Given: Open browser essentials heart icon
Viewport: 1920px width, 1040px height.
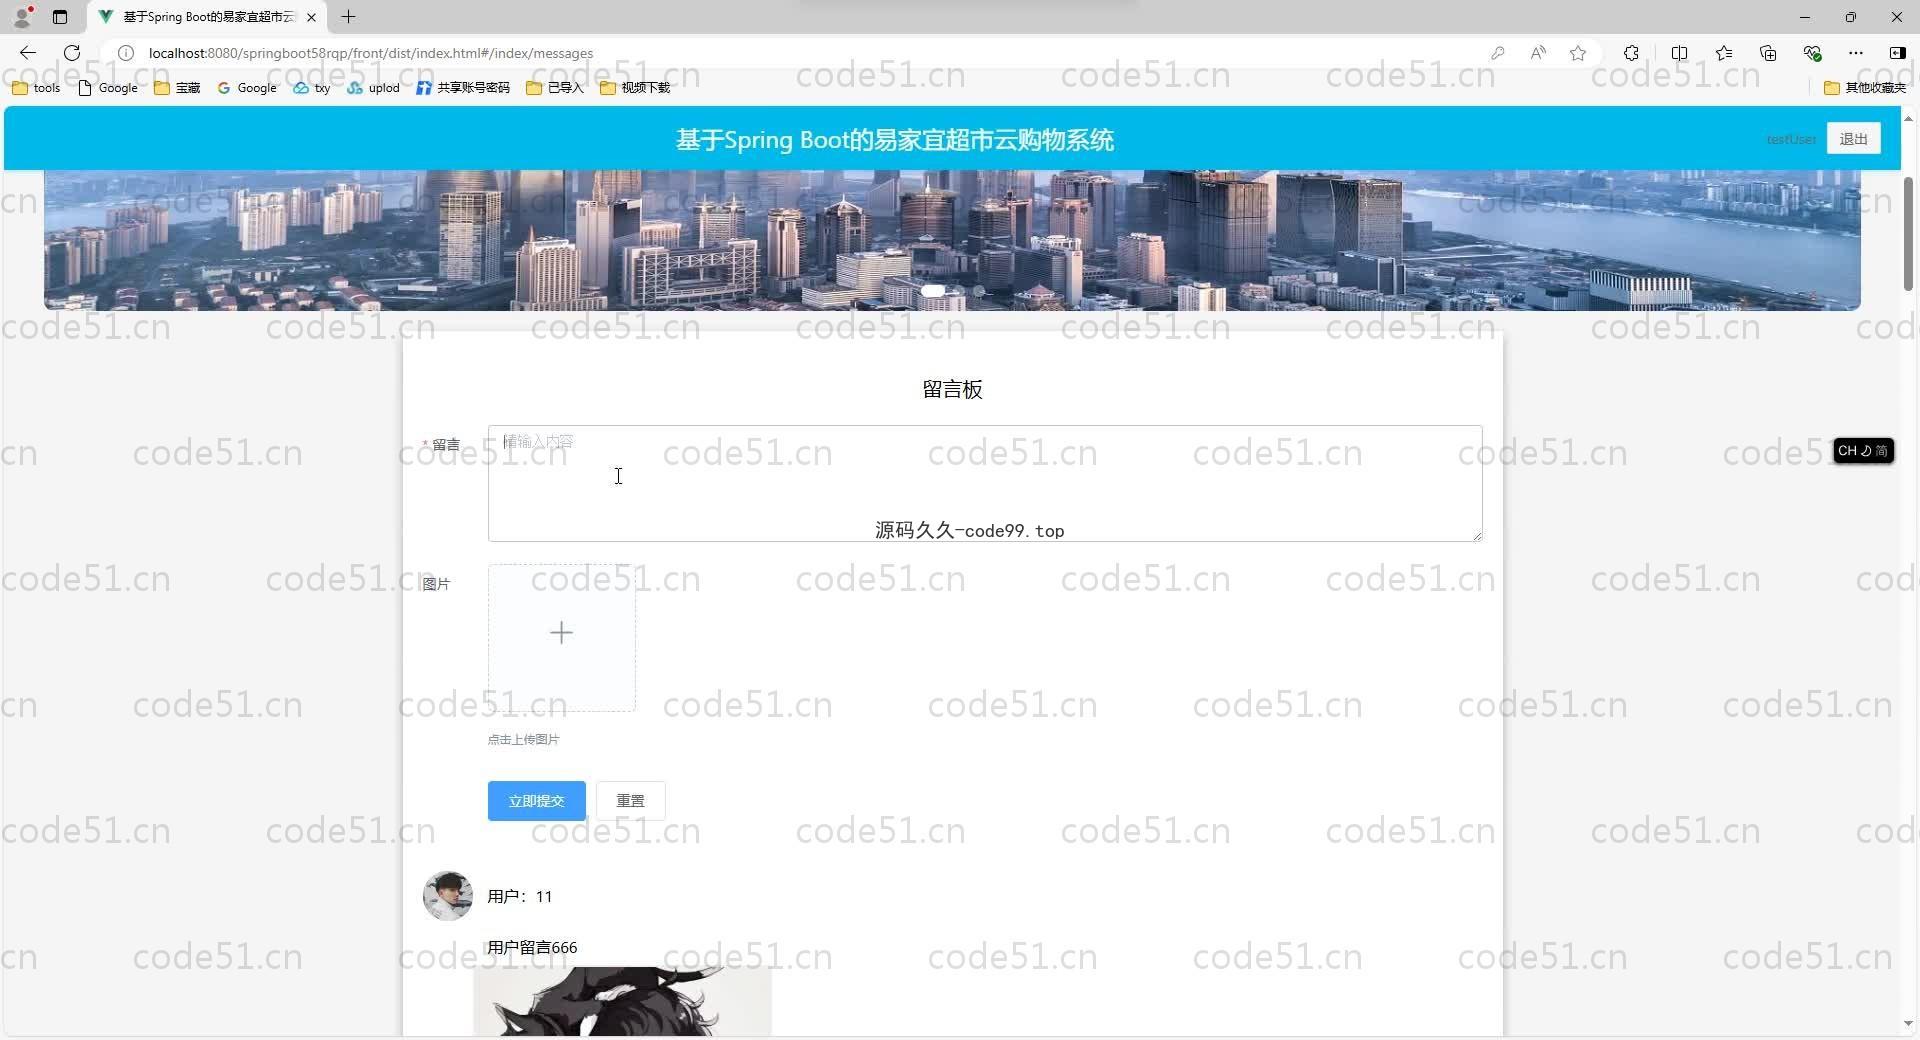Looking at the screenshot, I should (1812, 53).
